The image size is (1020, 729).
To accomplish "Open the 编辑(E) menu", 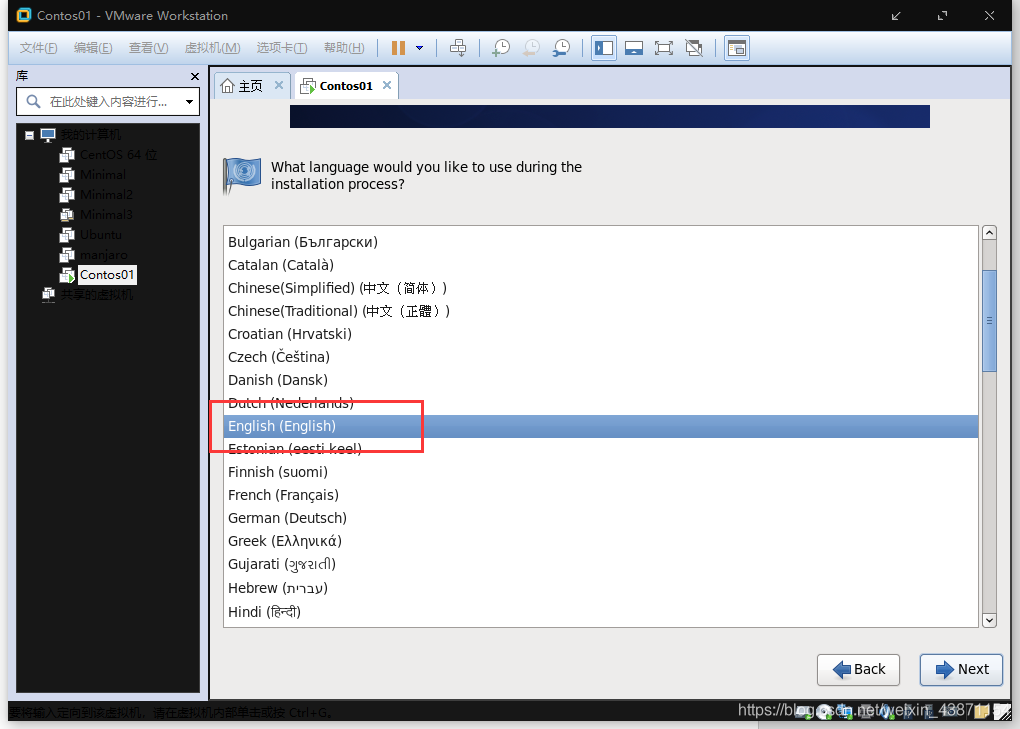I will pyautogui.click(x=93, y=48).
